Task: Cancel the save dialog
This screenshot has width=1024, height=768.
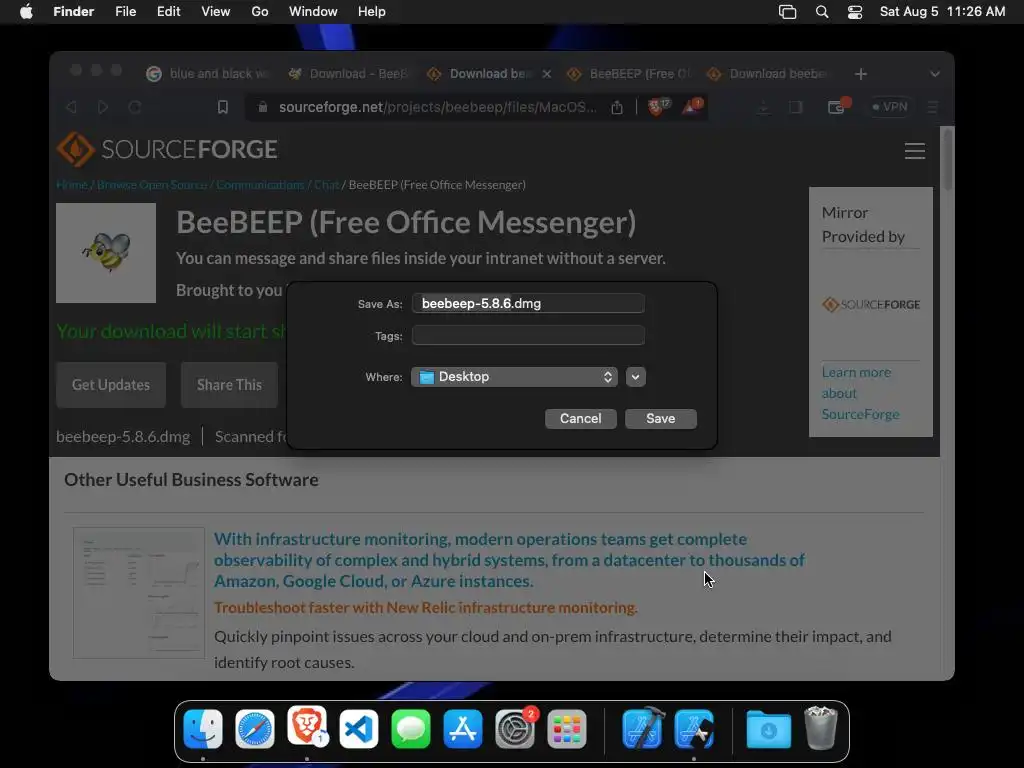Action: pos(581,419)
